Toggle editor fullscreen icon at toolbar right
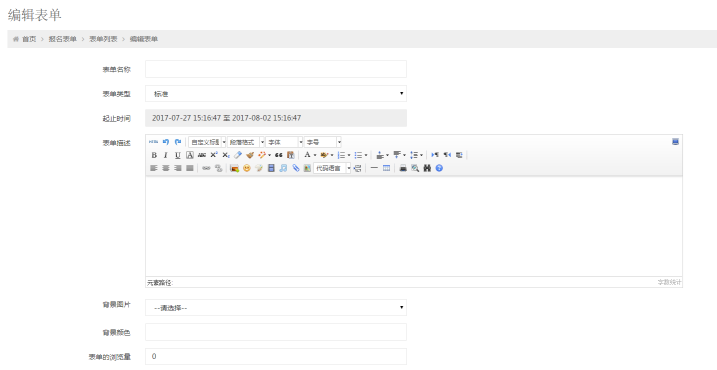717x370 pixels. 675,142
